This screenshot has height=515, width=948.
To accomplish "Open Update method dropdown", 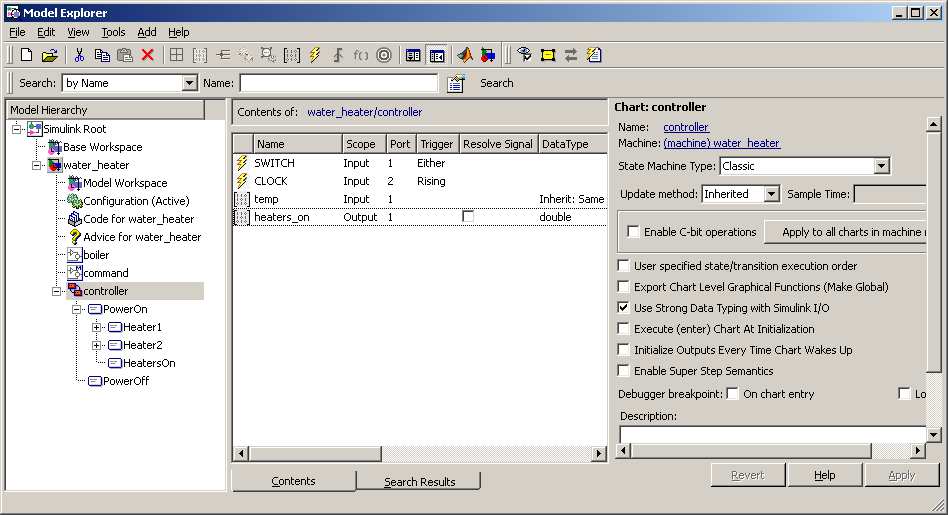I will [771, 194].
